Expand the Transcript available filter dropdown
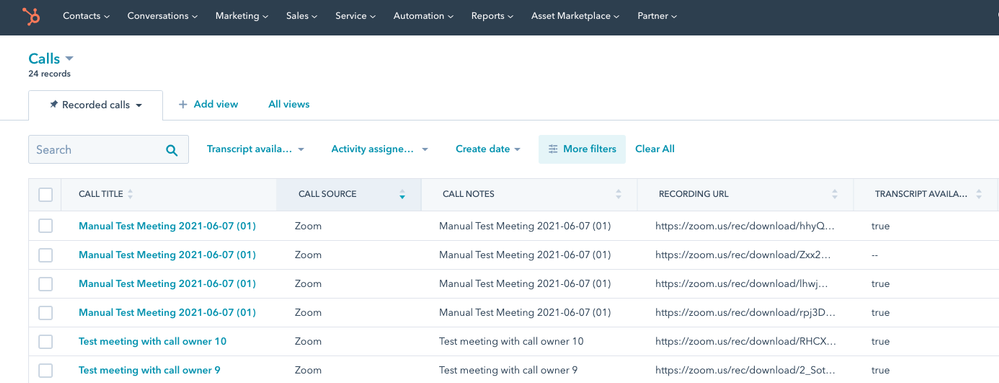This screenshot has width=999, height=383. pyautogui.click(x=255, y=149)
